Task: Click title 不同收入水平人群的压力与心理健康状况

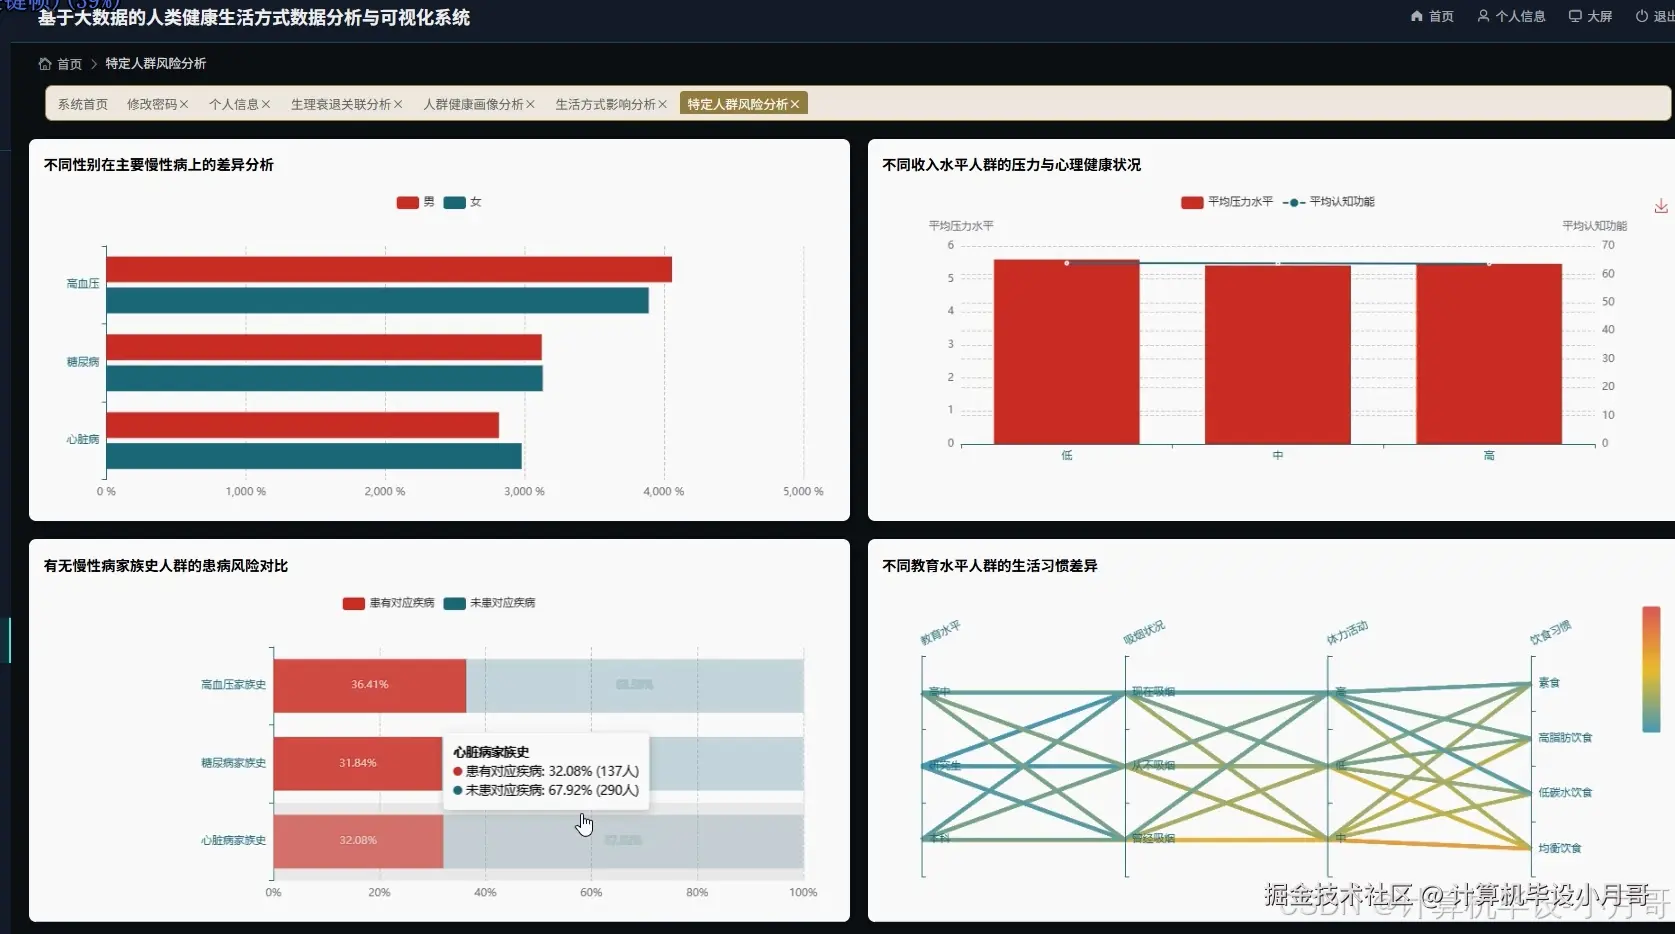Action: click(1011, 165)
